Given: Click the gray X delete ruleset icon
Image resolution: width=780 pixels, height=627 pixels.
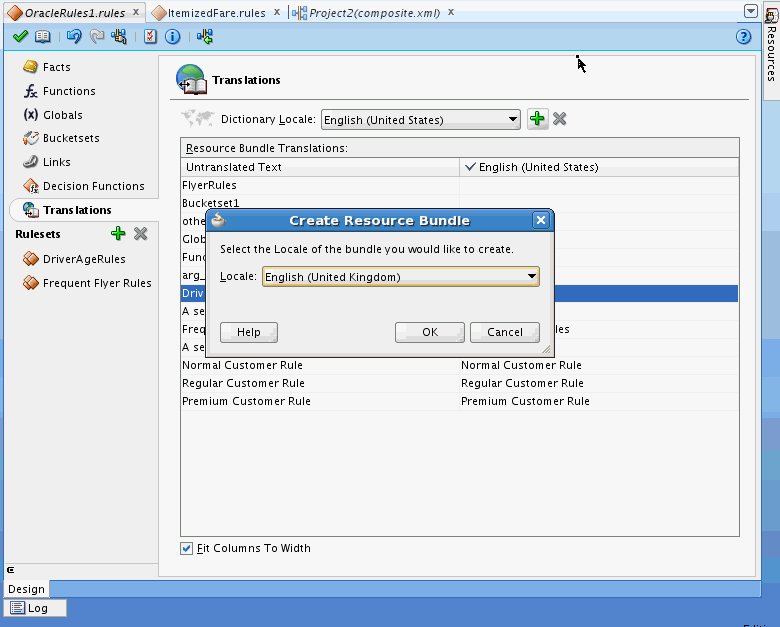Looking at the screenshot, I should coord(141,234).
